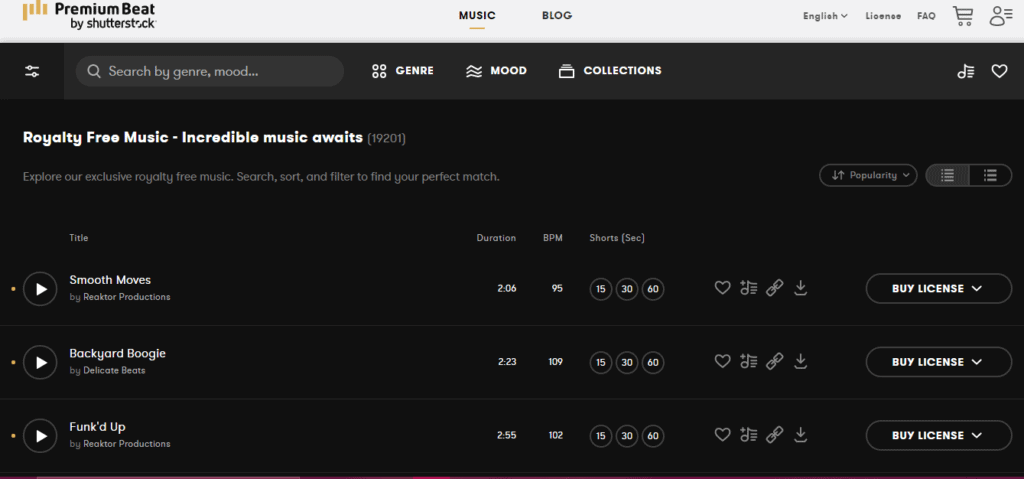Click the Shorts (Sec) column header
Image resolution: width=1024 pixels, height=479 pixels.
(617, 238)
